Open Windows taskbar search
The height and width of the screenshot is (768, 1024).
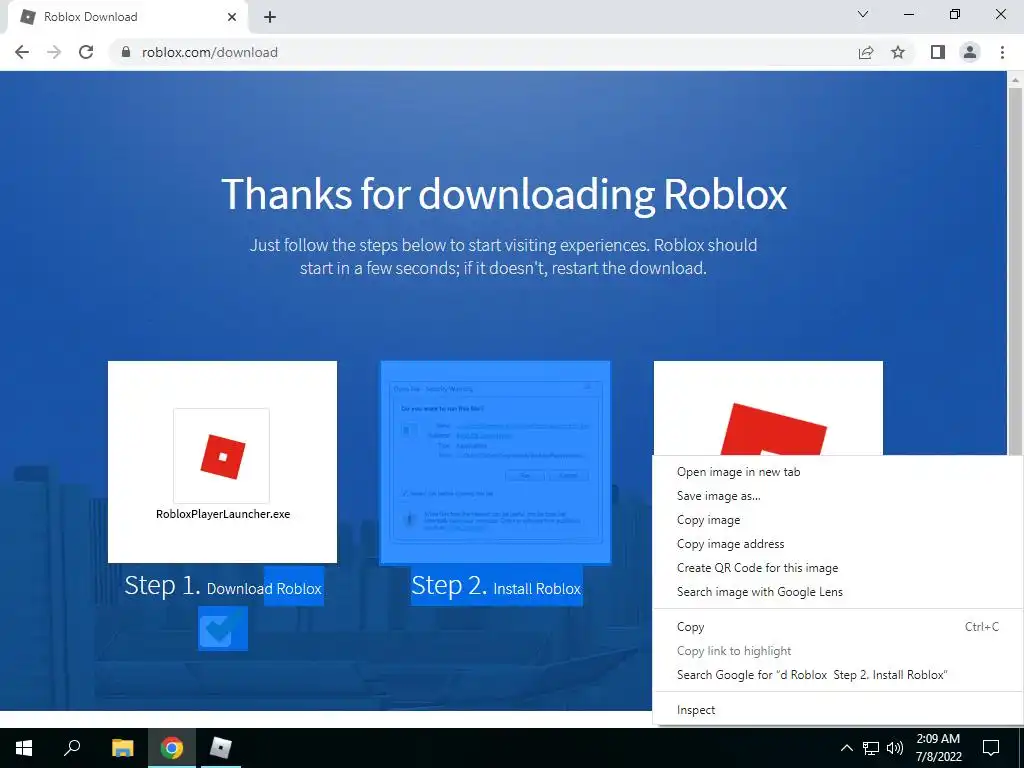pyautogui.click(x=72, y=748)
